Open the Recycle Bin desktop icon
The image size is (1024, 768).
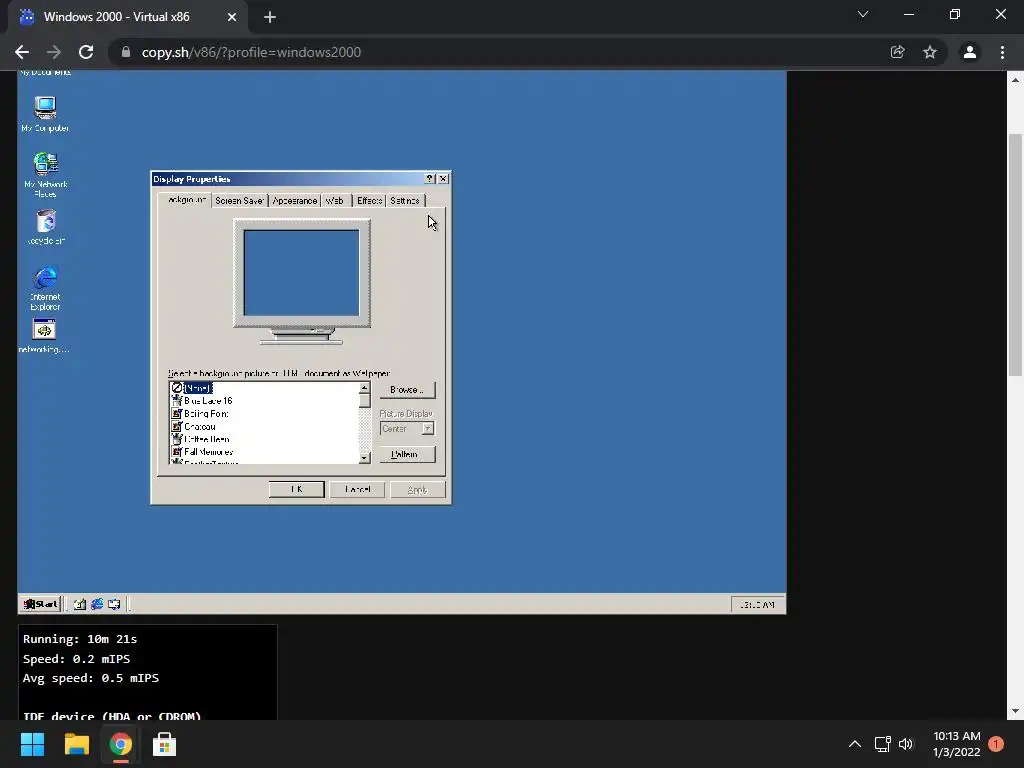click(x=46, y=226)
